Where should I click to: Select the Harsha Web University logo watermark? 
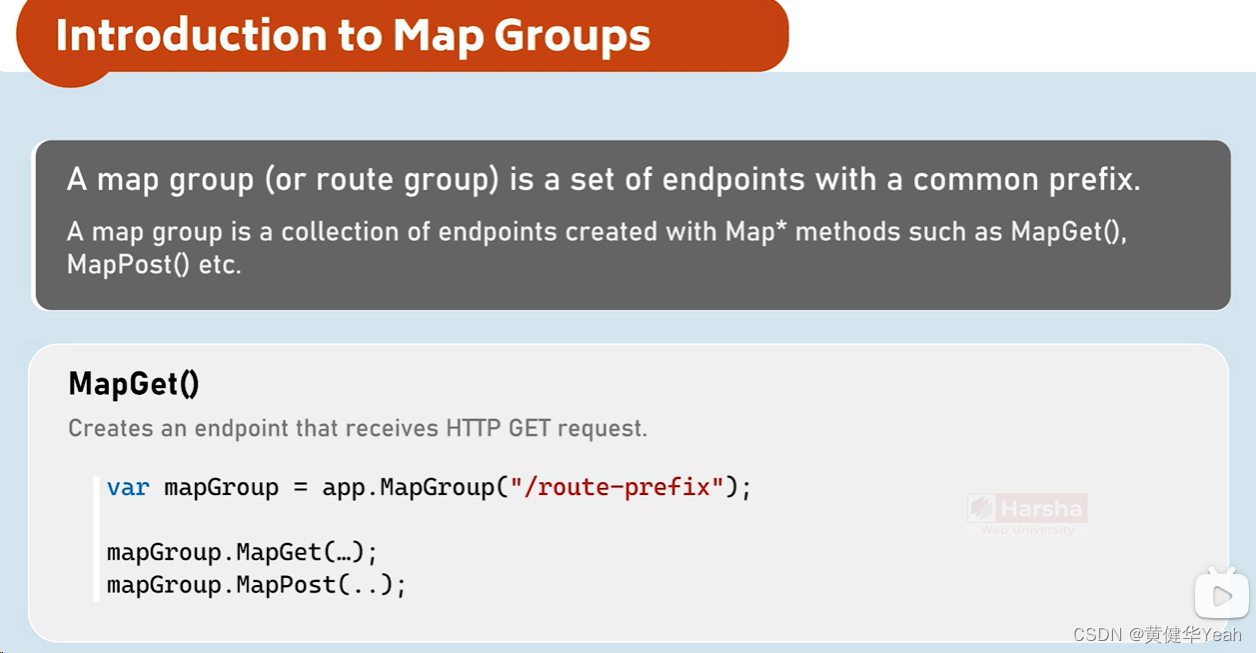pos(1030,514)
